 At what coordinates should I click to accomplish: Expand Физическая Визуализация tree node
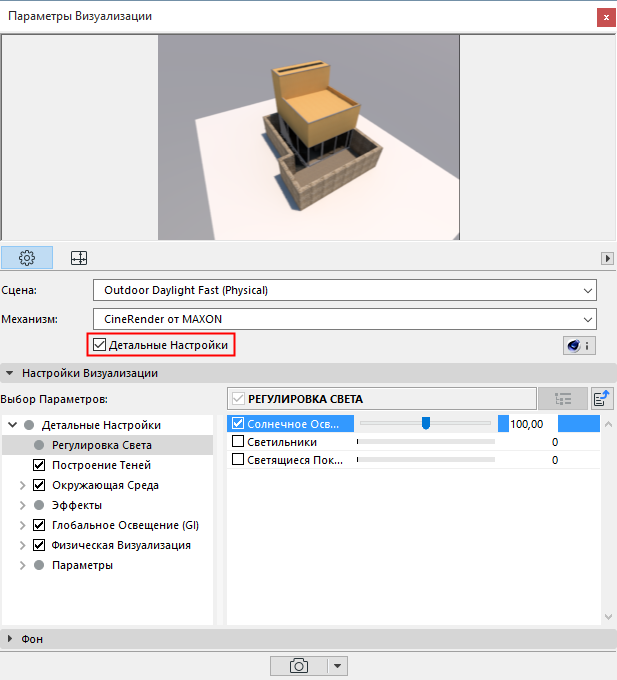tap(23, 546)
